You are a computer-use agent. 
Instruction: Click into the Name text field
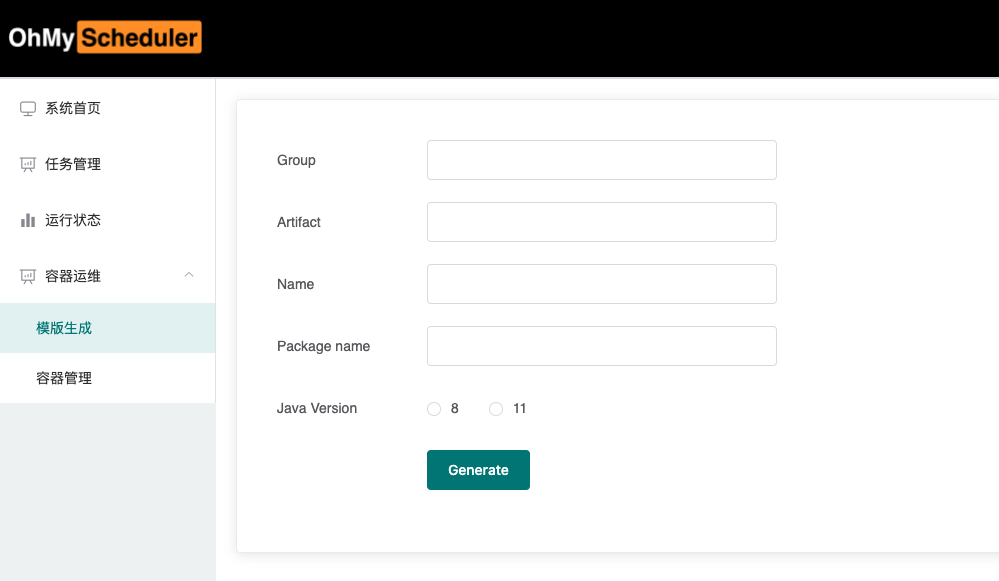click(602, 284)
